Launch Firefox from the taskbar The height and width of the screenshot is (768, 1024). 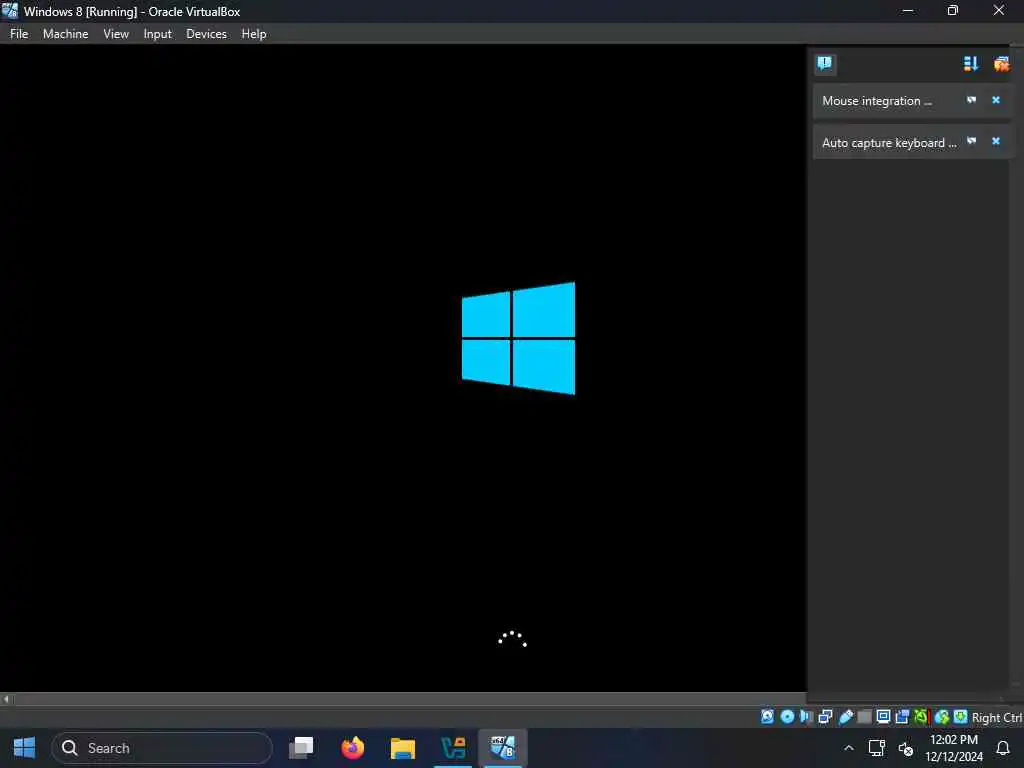[x=353, y=748]
